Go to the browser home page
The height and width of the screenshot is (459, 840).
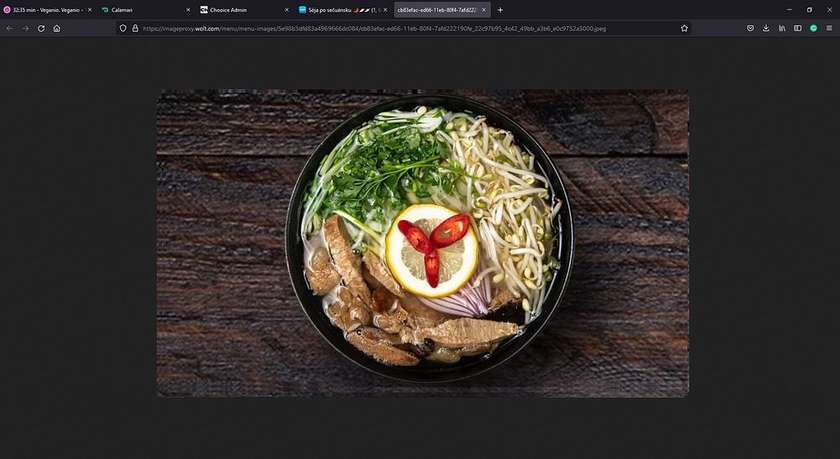[x=57, y=28]
